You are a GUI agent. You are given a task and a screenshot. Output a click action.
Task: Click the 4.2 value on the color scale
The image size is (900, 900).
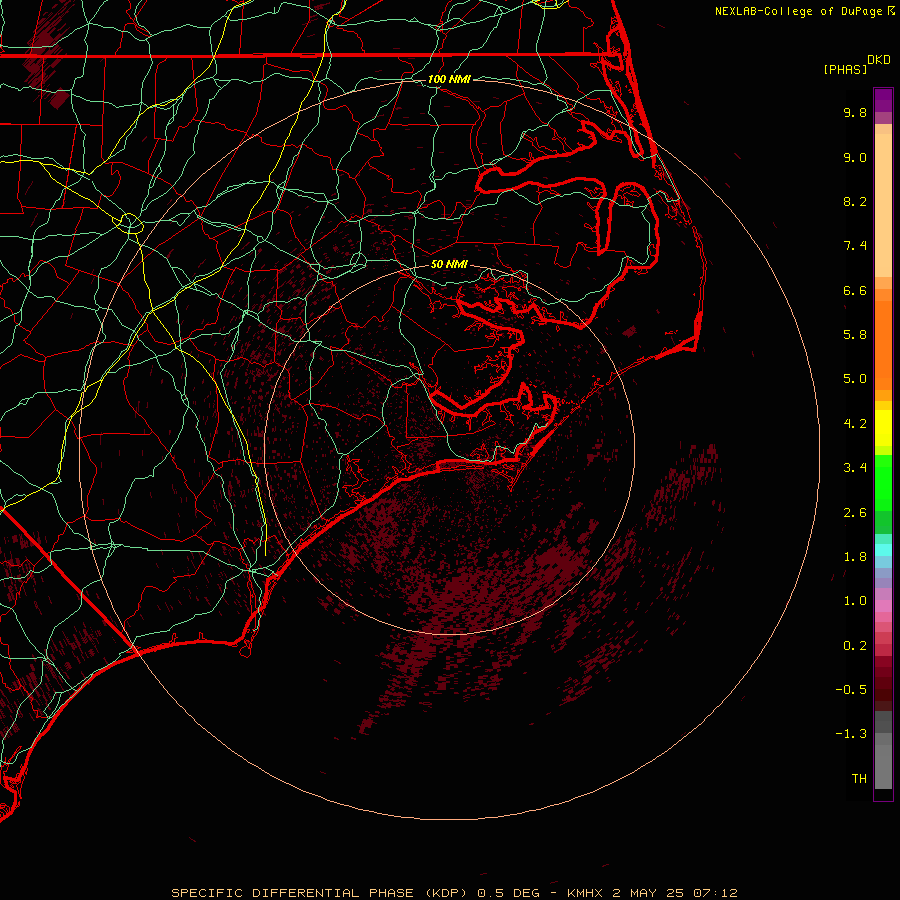click(855, 424)
